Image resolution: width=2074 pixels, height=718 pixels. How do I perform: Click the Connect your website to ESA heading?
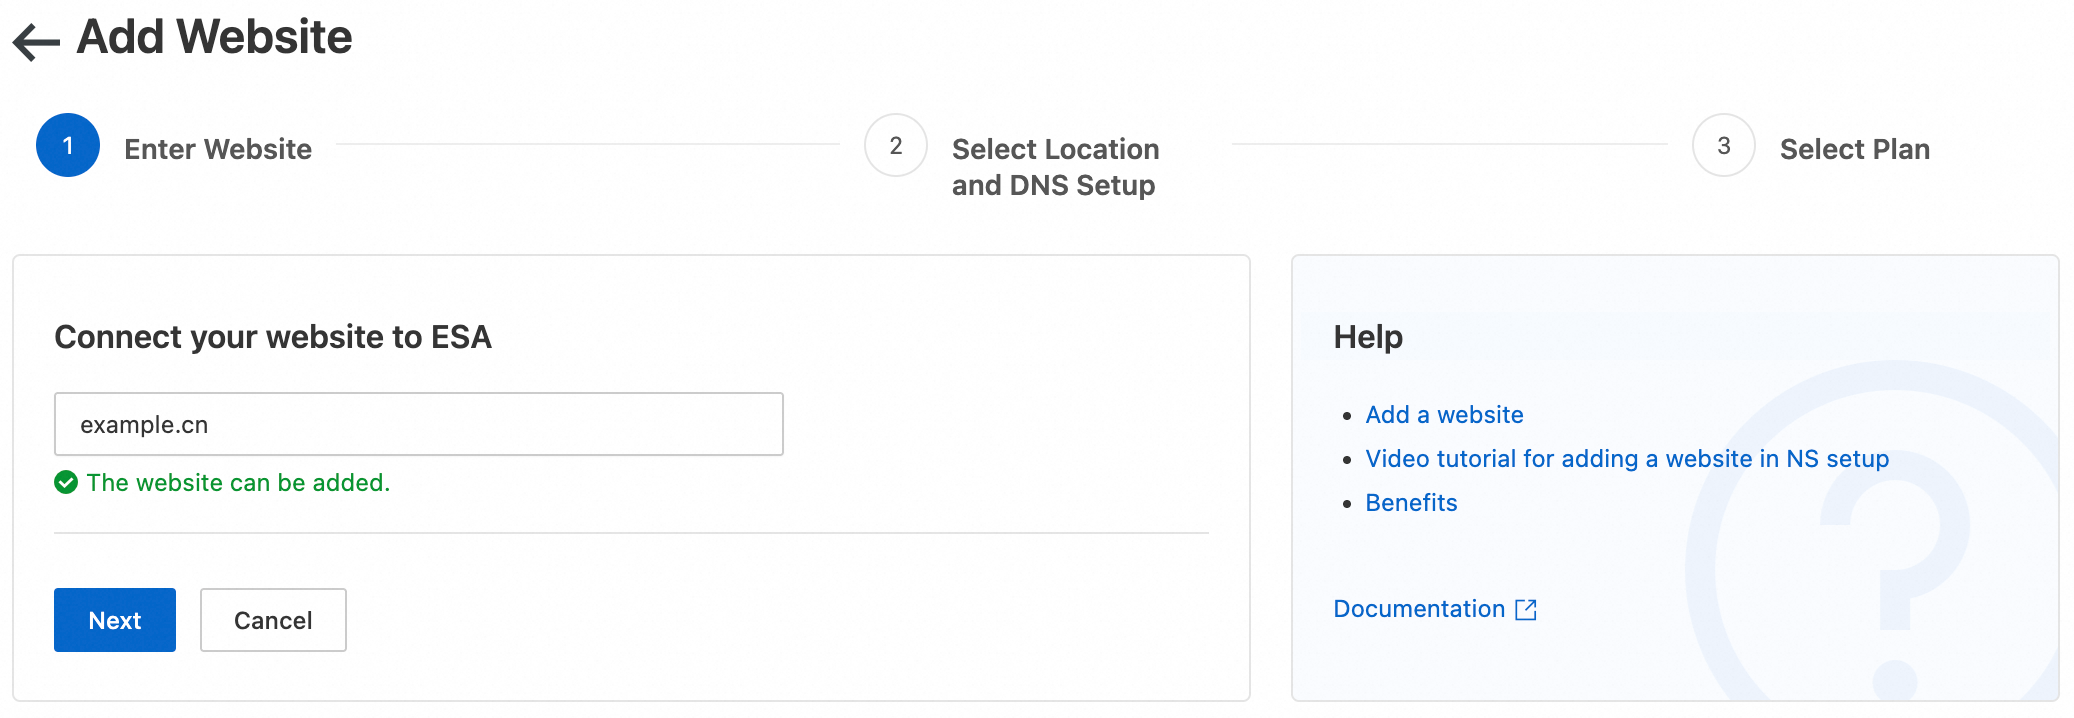click(273, 337)
